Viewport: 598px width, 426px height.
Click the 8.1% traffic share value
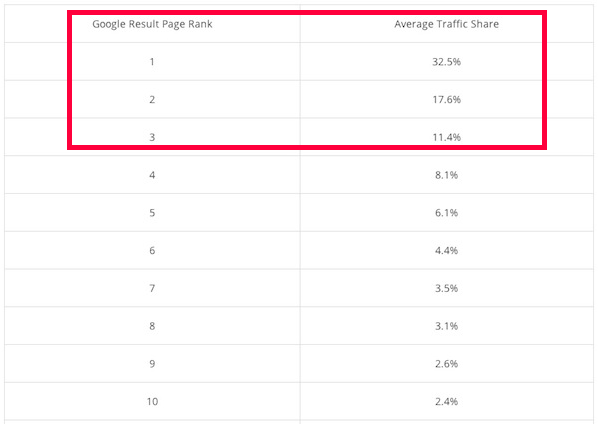click(x=447, y=175)
